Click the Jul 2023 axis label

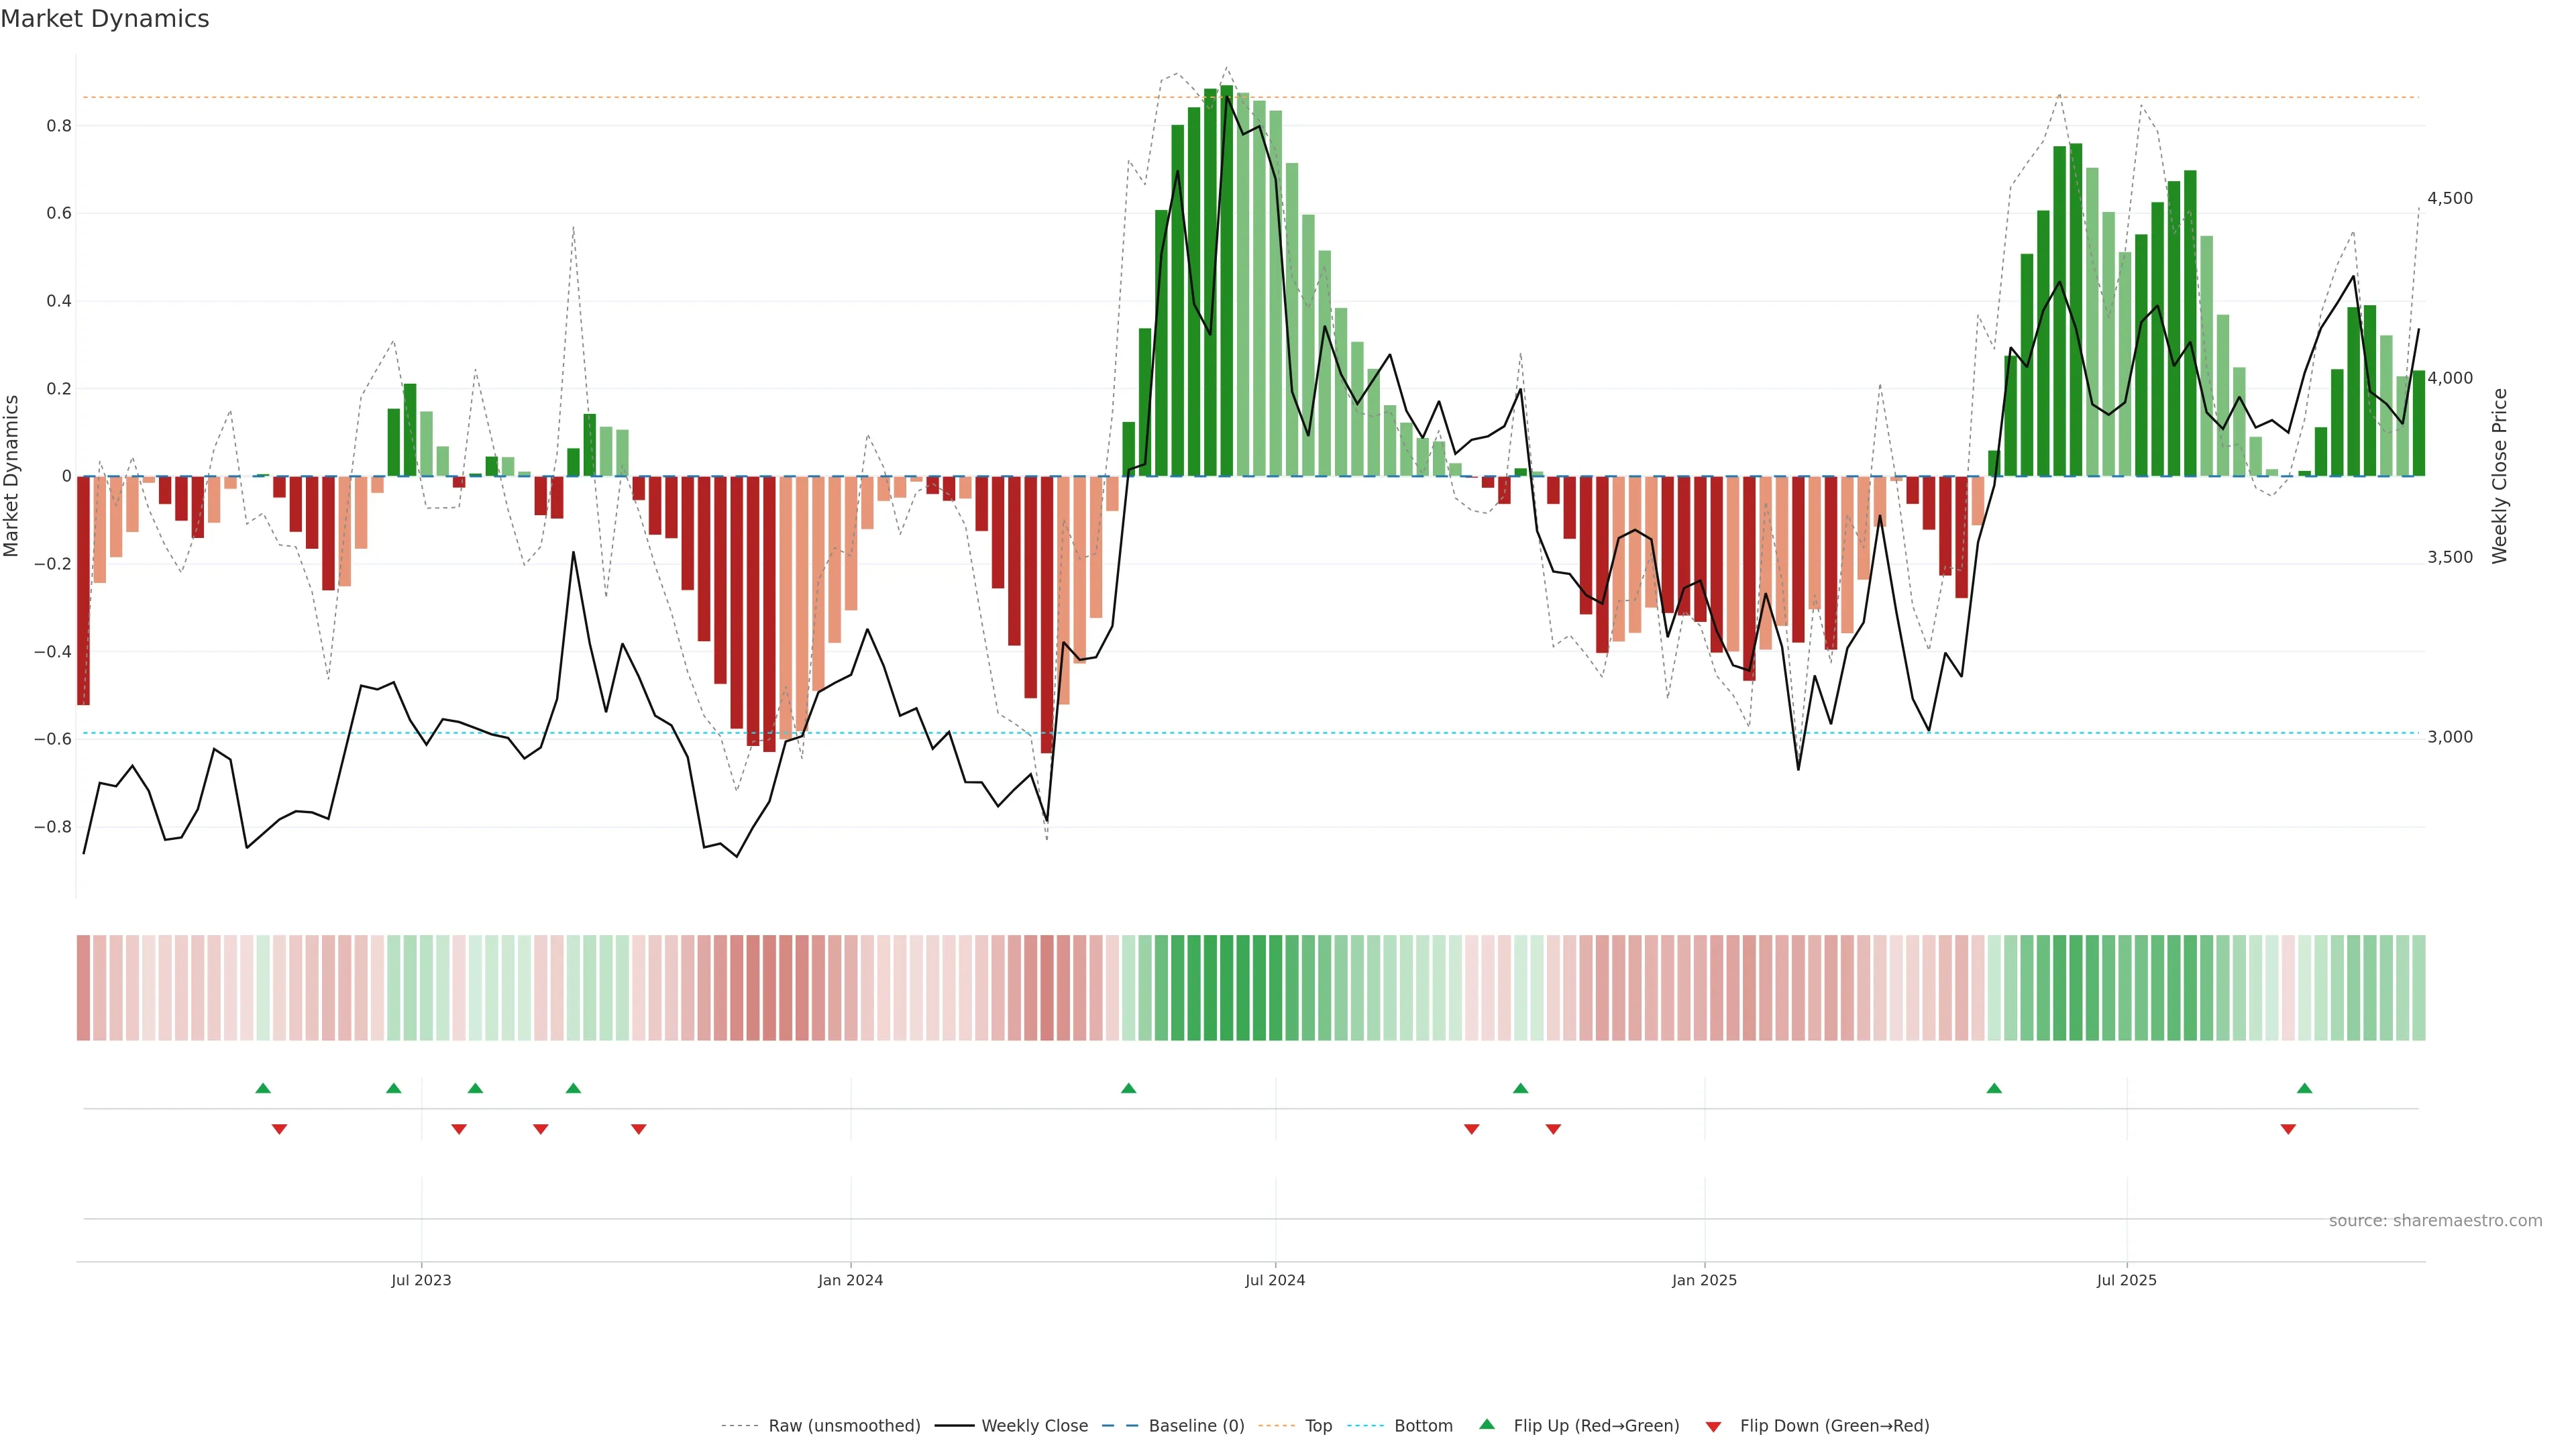click(421, 1280)
